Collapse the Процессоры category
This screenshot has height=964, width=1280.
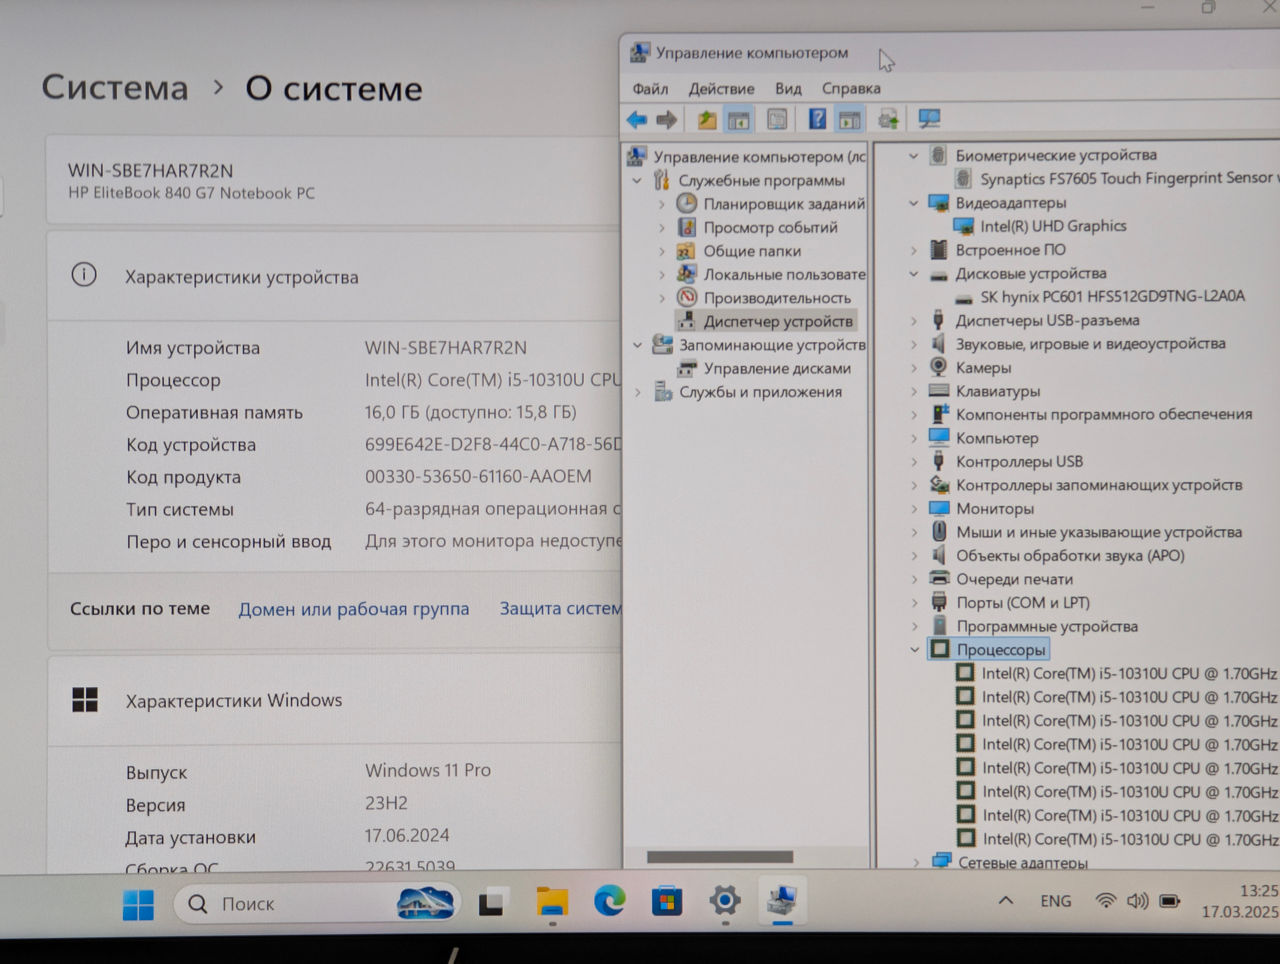(914, 650)
